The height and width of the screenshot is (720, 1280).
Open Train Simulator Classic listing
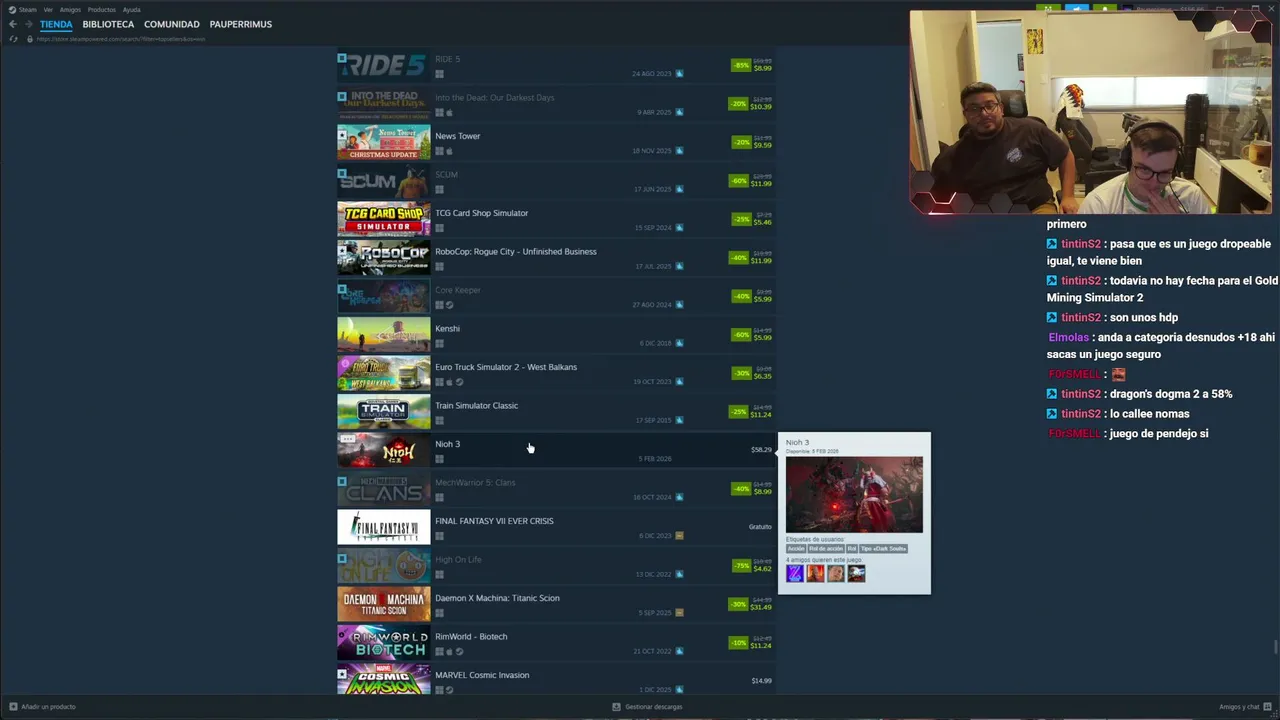(556, 412)
